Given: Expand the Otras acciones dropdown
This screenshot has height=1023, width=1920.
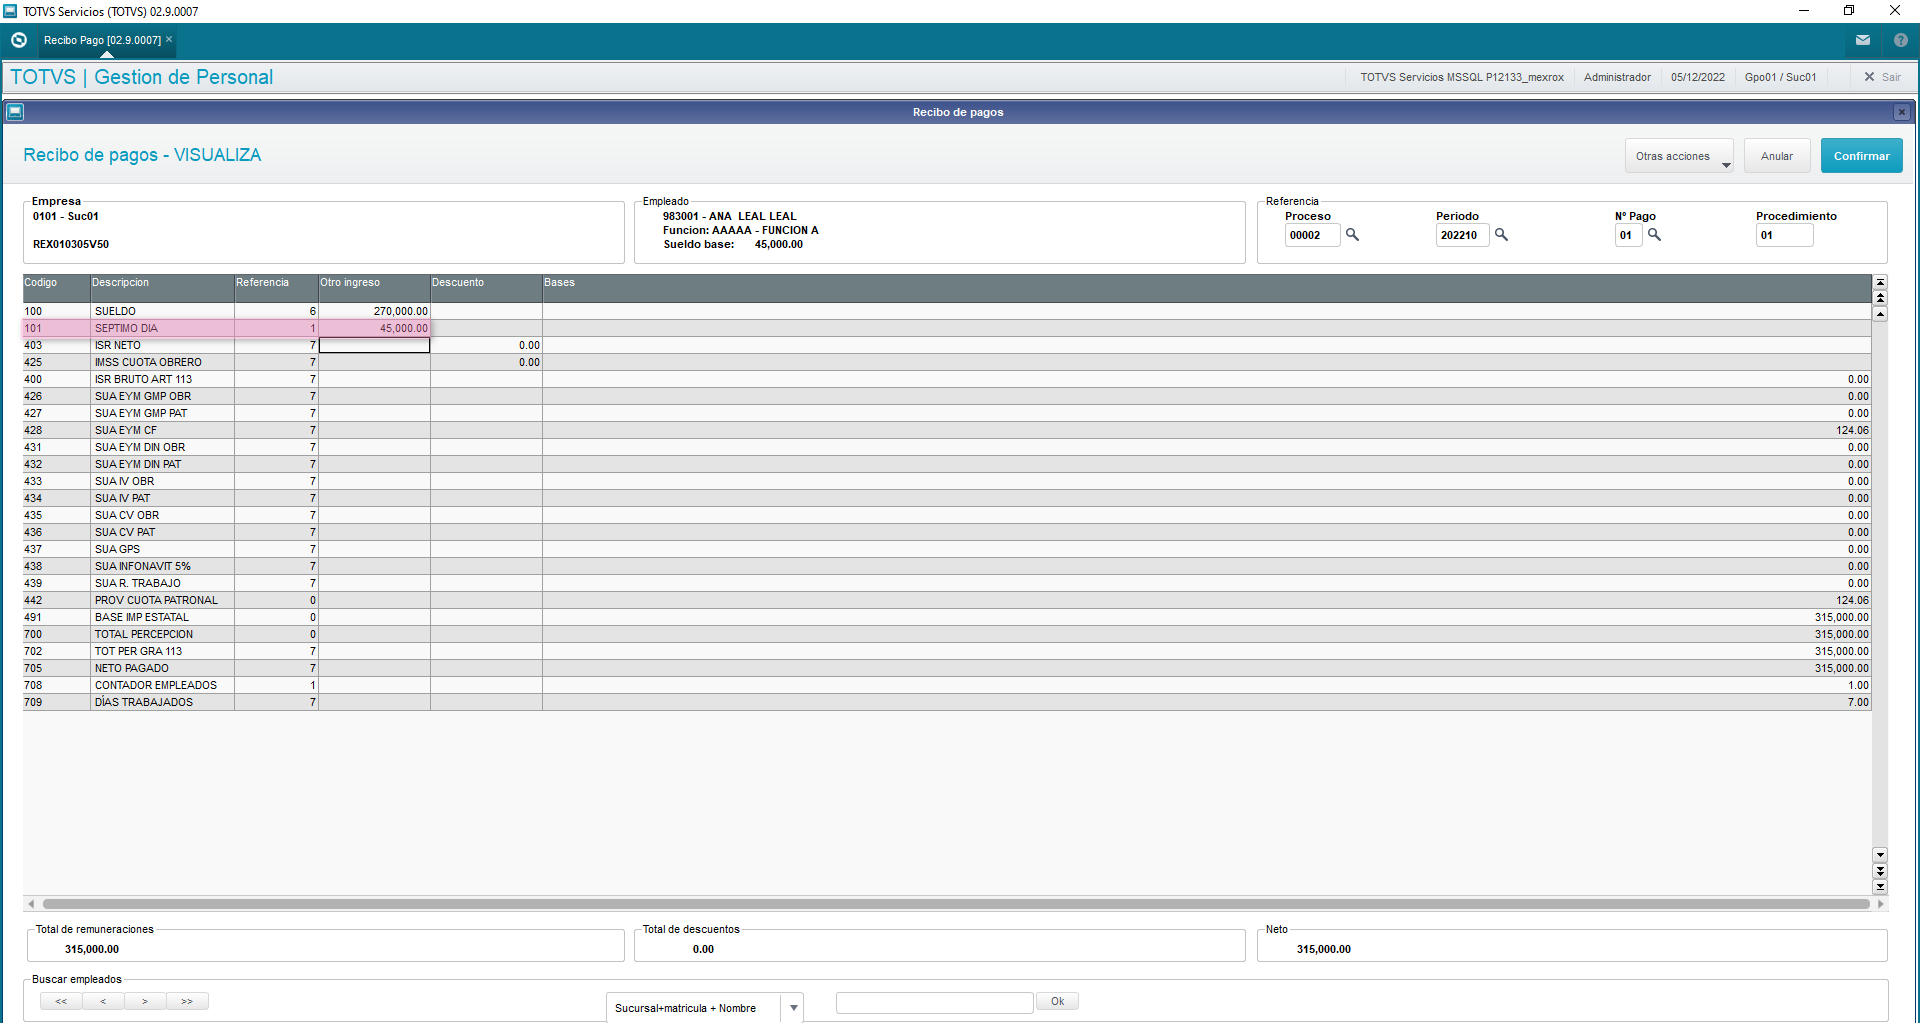Looking at the screenshot, I should tap(1679, 156).
